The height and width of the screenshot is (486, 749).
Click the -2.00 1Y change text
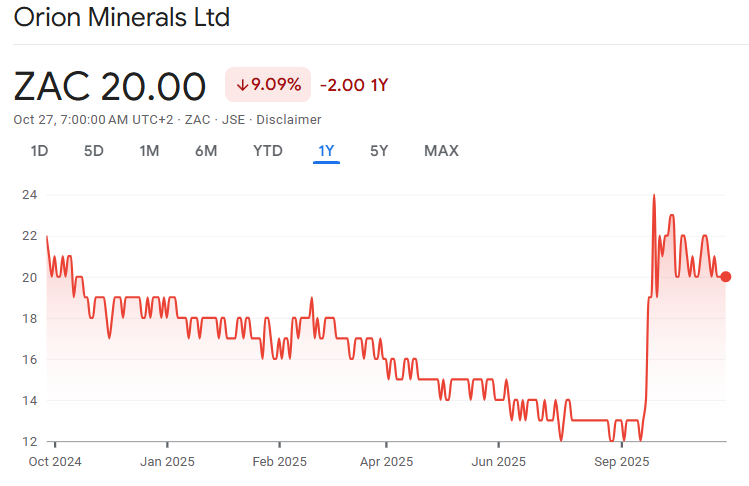click(354, 85)
